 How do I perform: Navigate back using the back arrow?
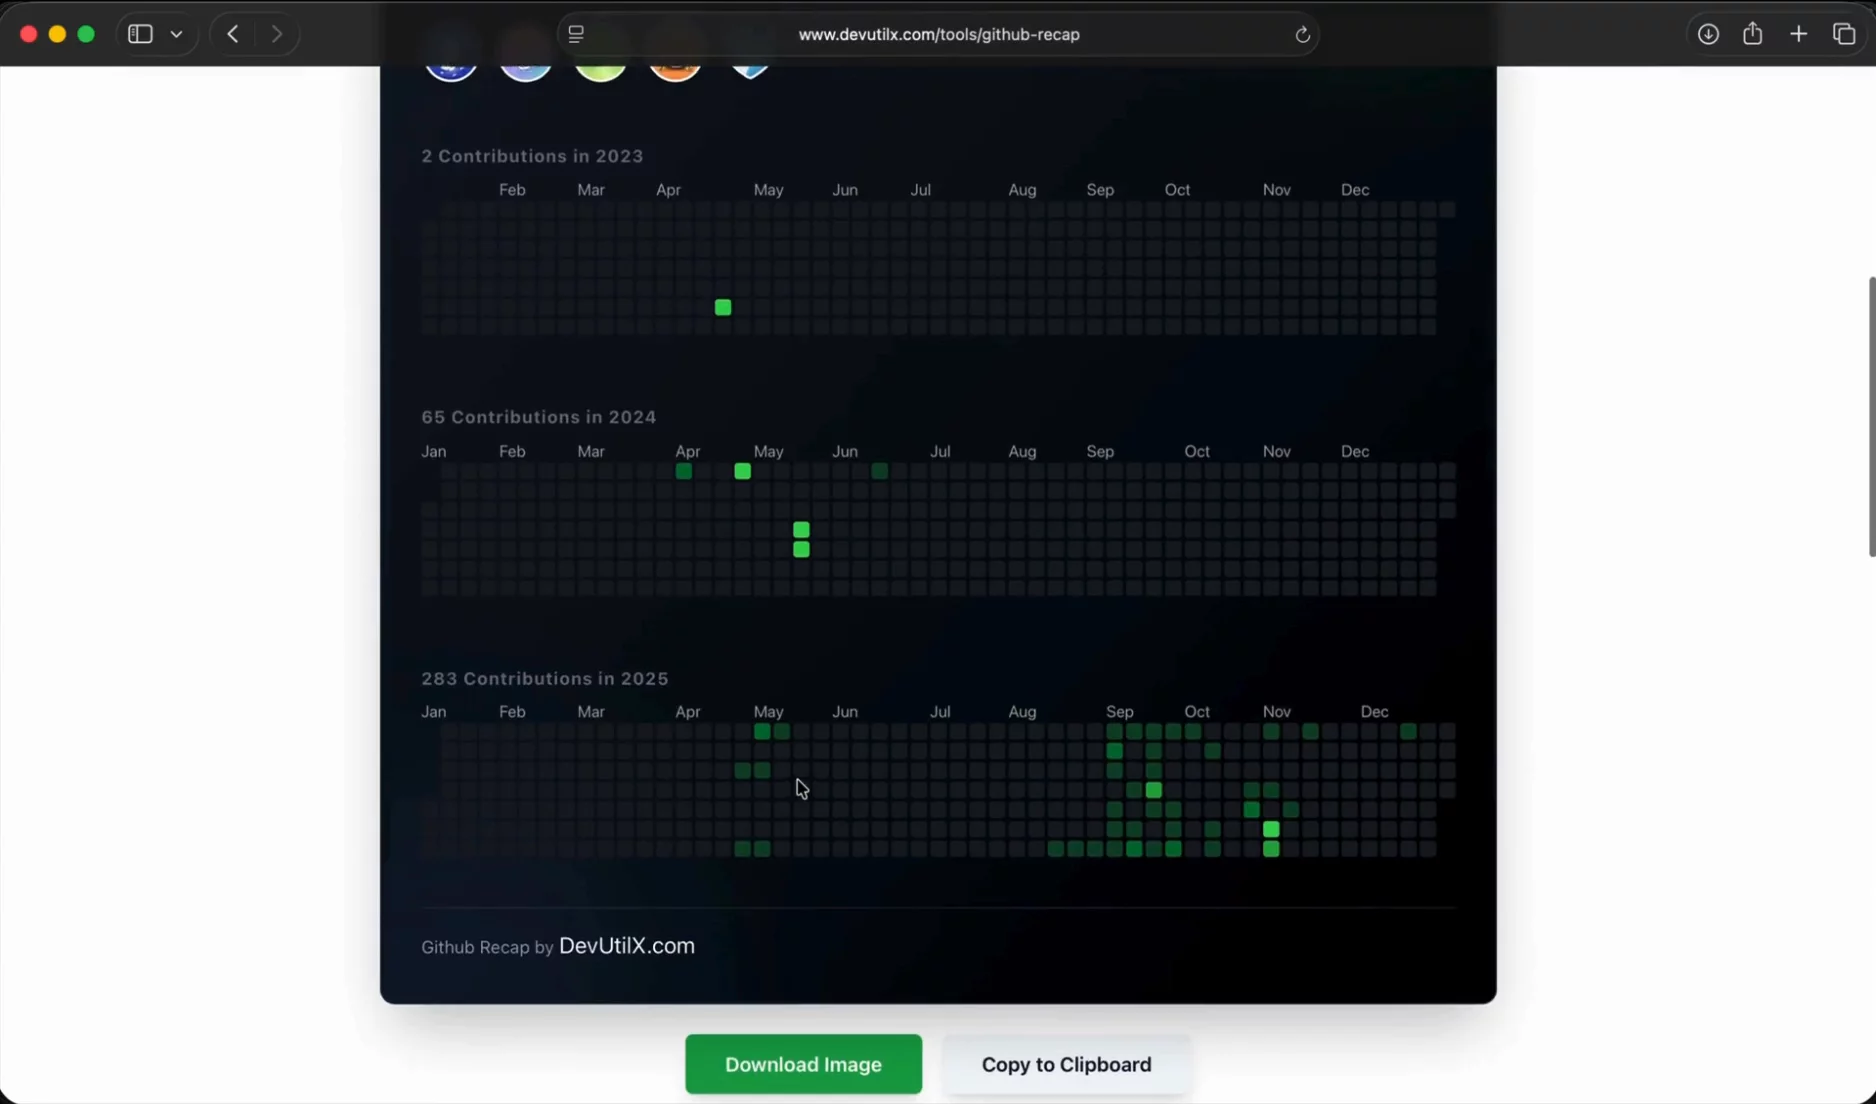click(231, 33)
